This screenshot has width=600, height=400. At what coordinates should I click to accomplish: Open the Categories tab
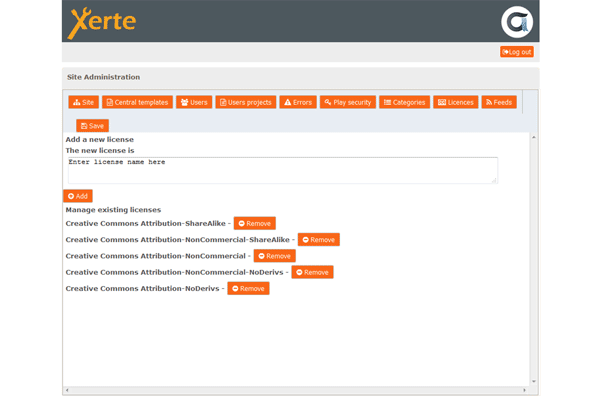click(405, 102)
